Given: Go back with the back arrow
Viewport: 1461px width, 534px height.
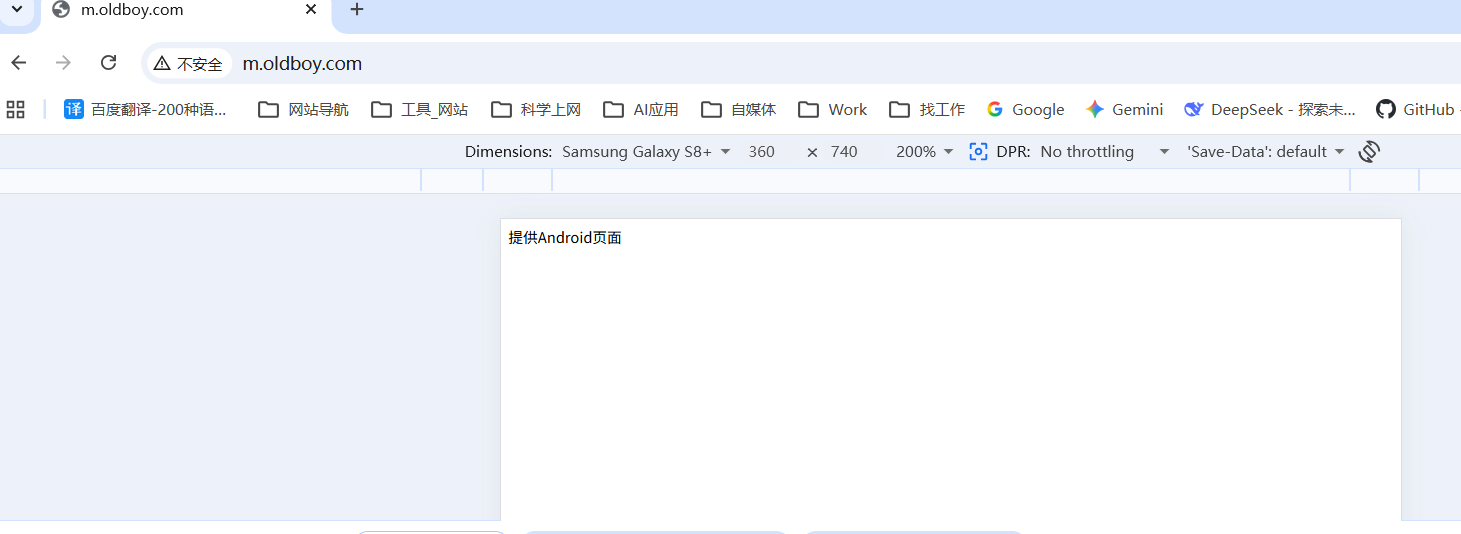Looking at the screenshot, I should pos(19,63).
